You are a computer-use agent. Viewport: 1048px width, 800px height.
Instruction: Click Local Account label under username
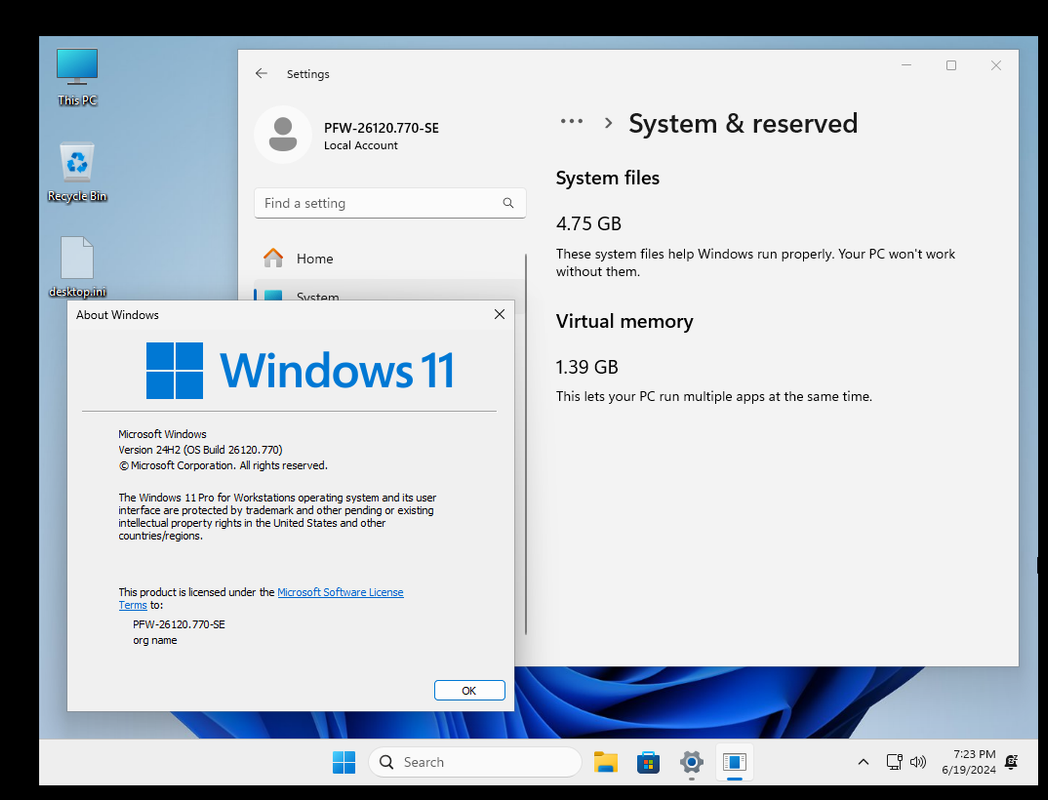pyautogui.click(x=360, y=145)
